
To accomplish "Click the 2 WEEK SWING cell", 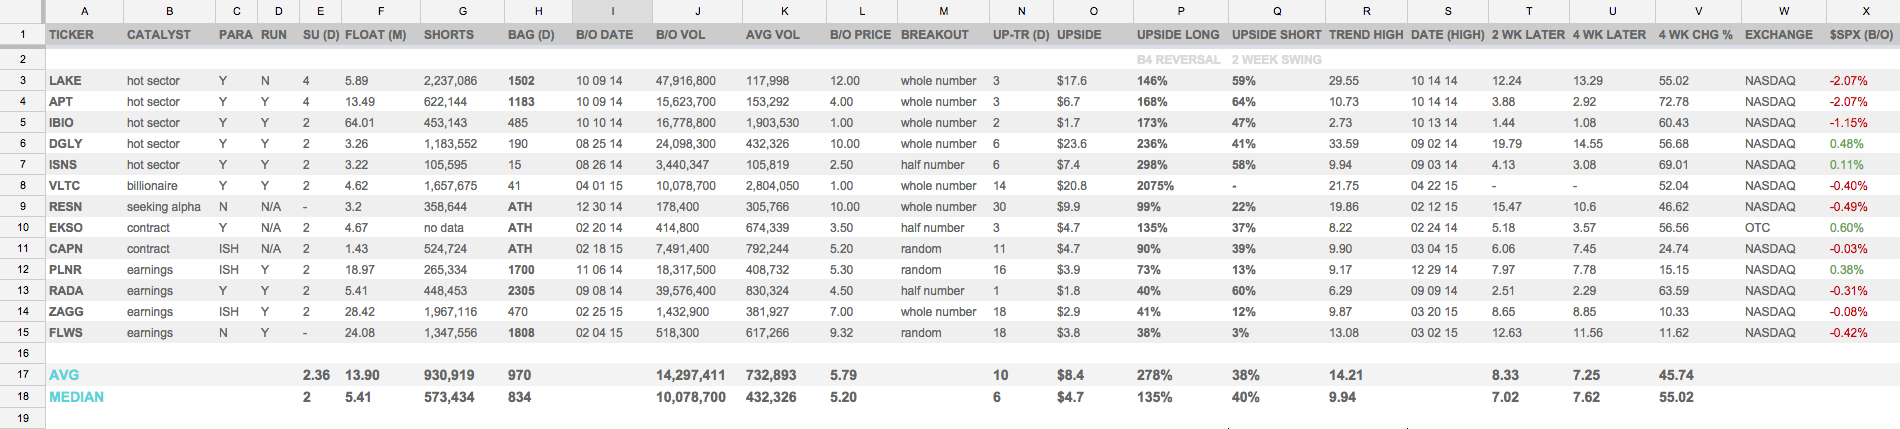I will [1276, 60].
